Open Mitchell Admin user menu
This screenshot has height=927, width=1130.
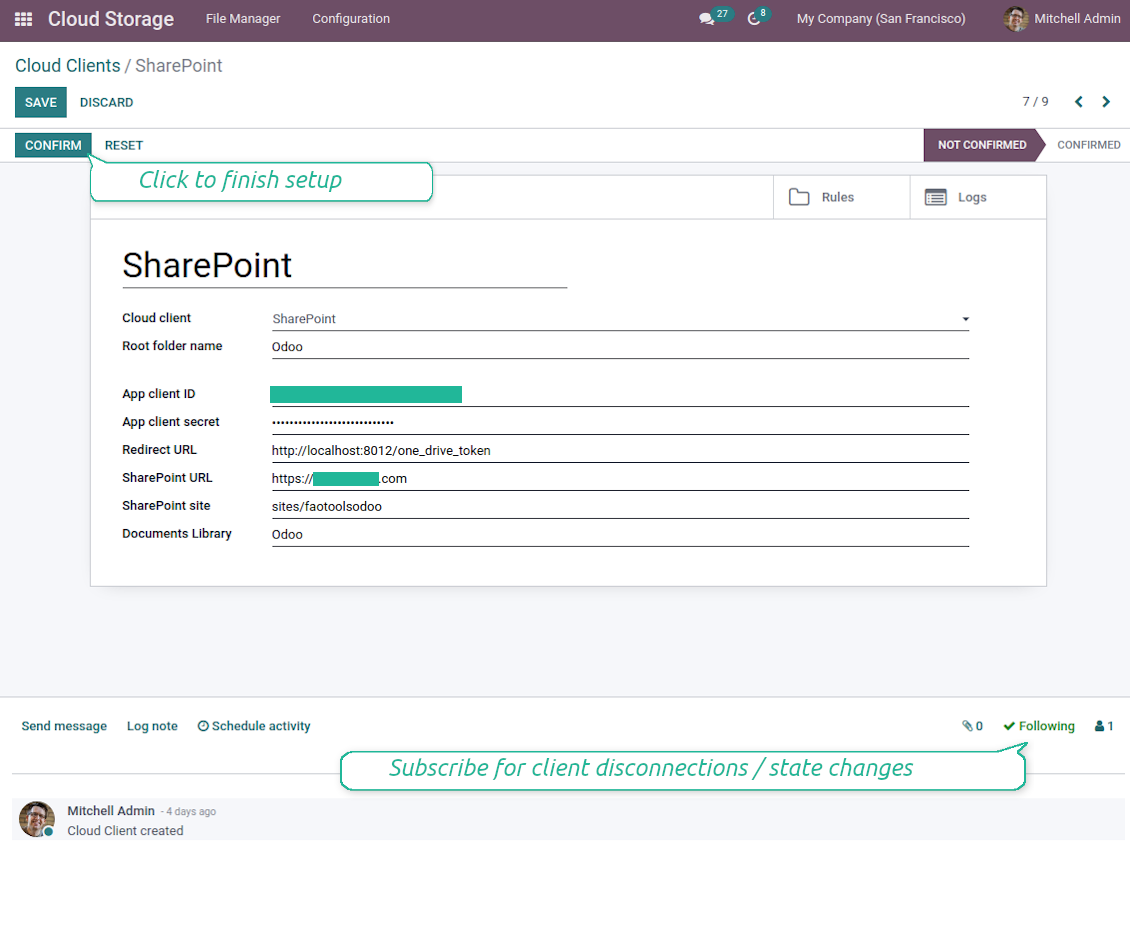pos(1062,19)
